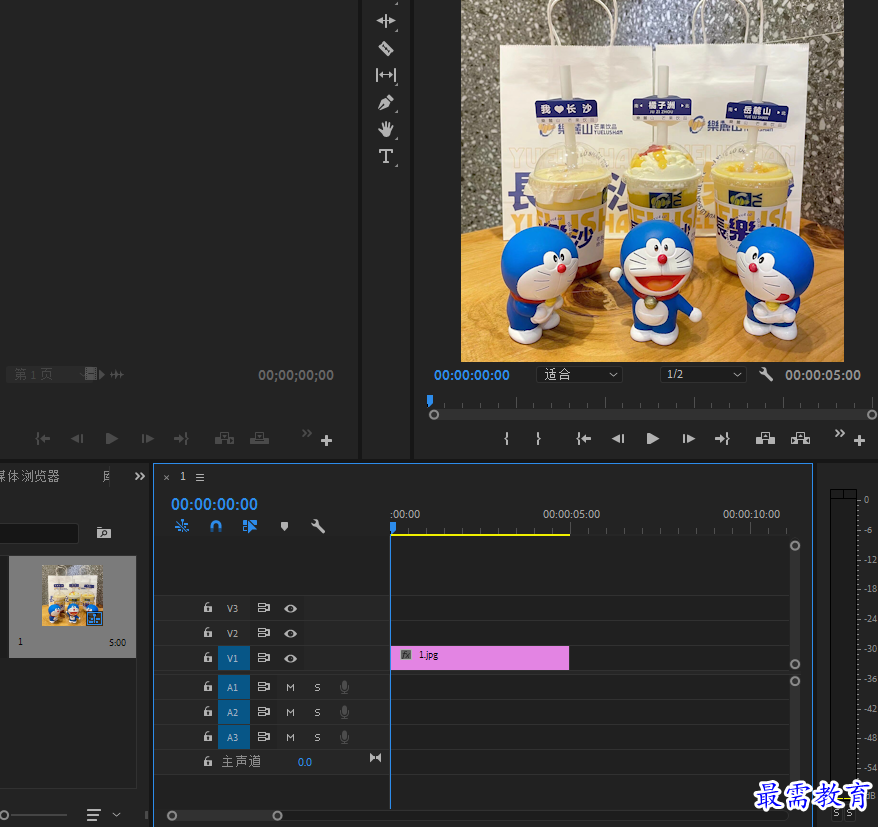Viewport: 878px width, 827px height.
Task: Mute audio track A1
Action: 290,688
